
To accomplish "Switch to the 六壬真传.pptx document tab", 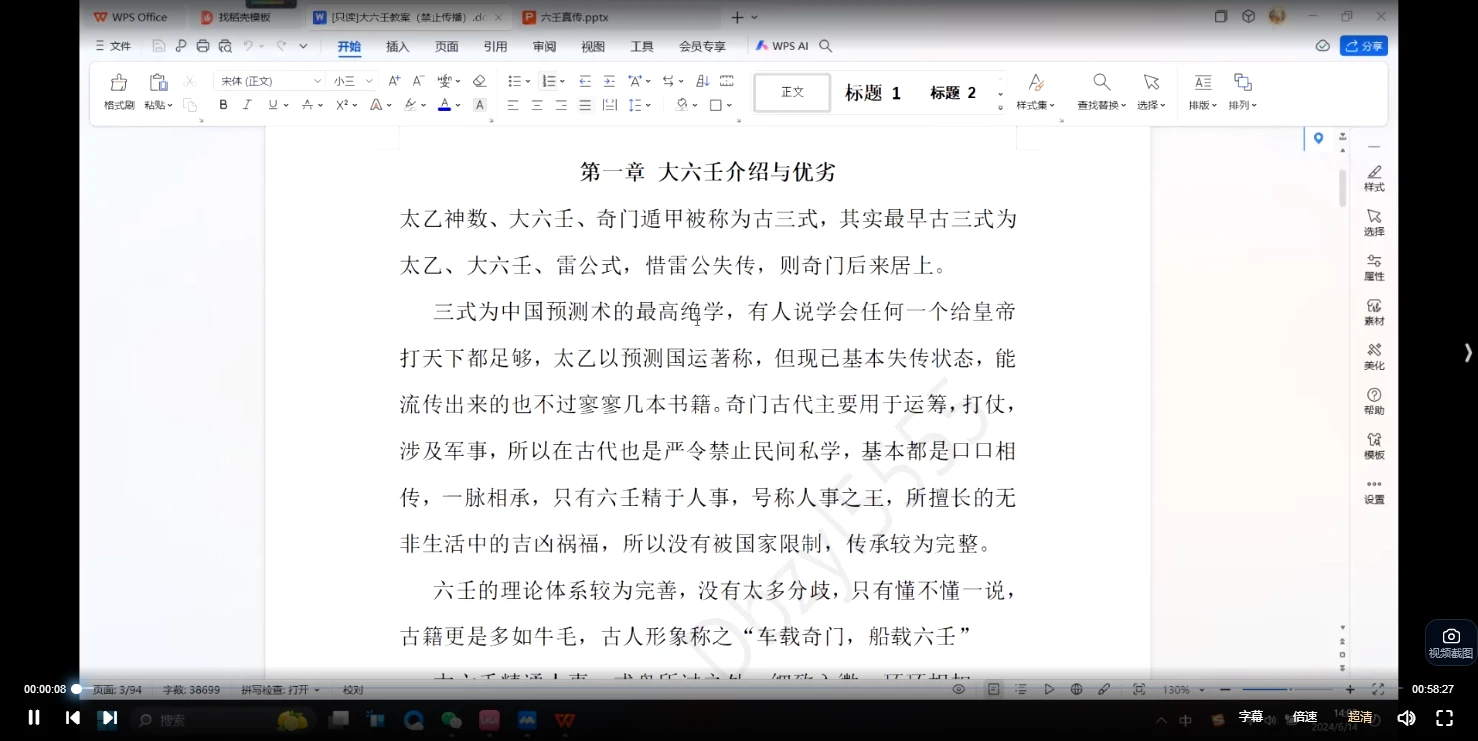I will pyautogui.click(x=576, y=17).
